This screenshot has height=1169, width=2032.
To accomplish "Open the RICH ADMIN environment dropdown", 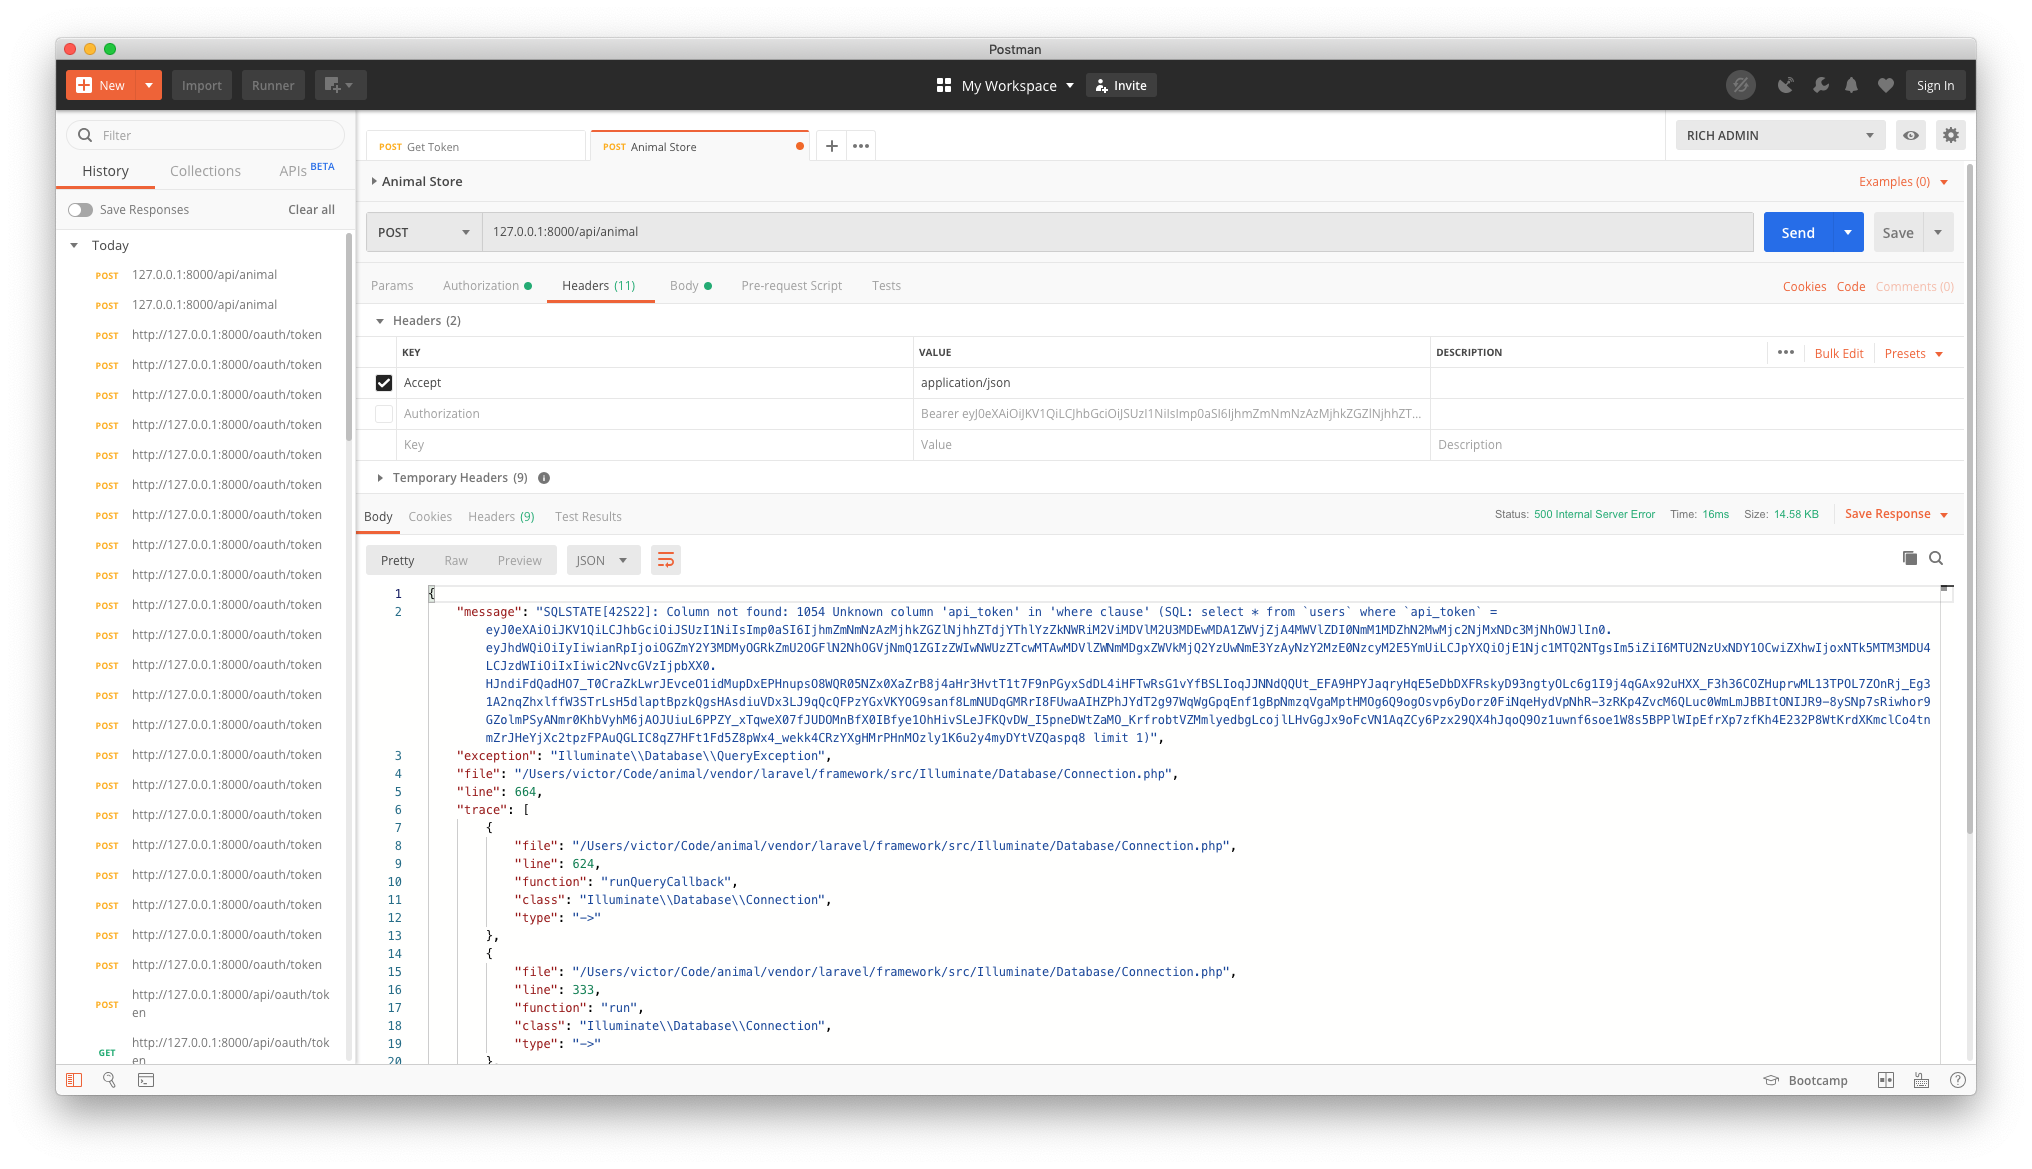I will click(x=1780, y=135).
